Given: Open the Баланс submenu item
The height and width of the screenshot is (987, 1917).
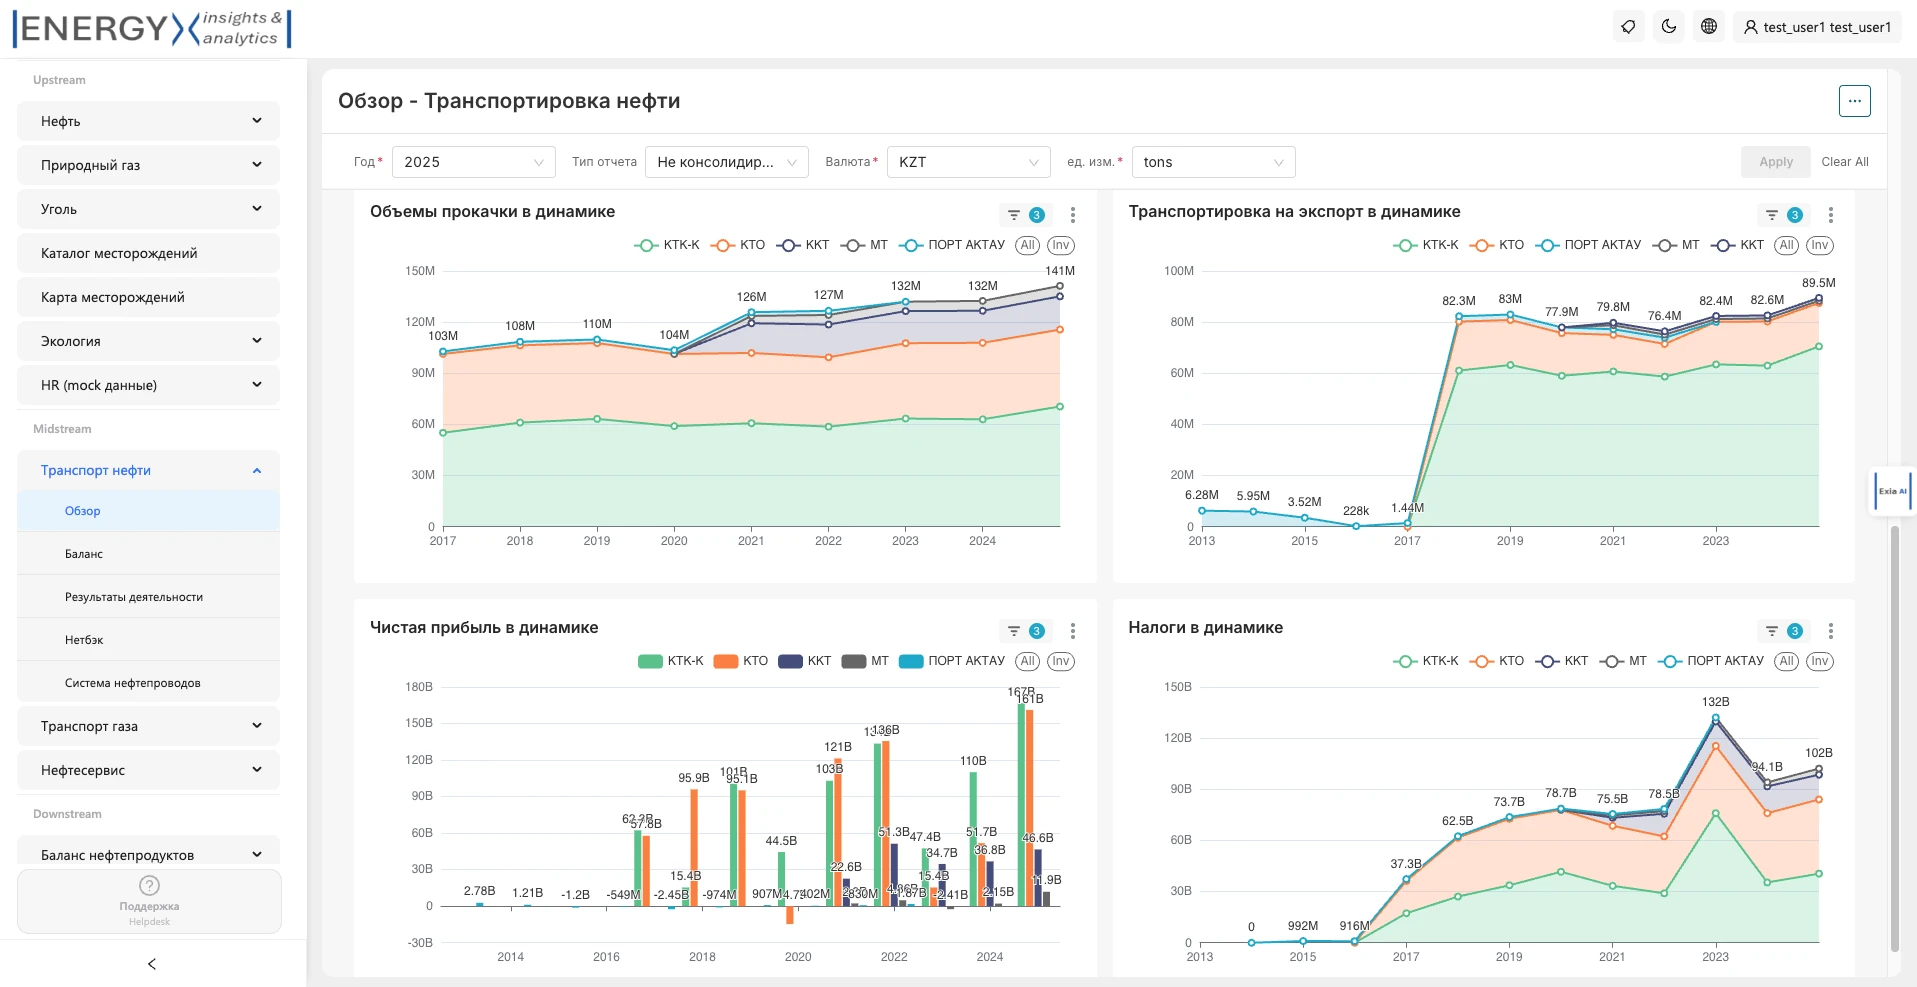Looking at the screenshot, I should tap(148, 554).
